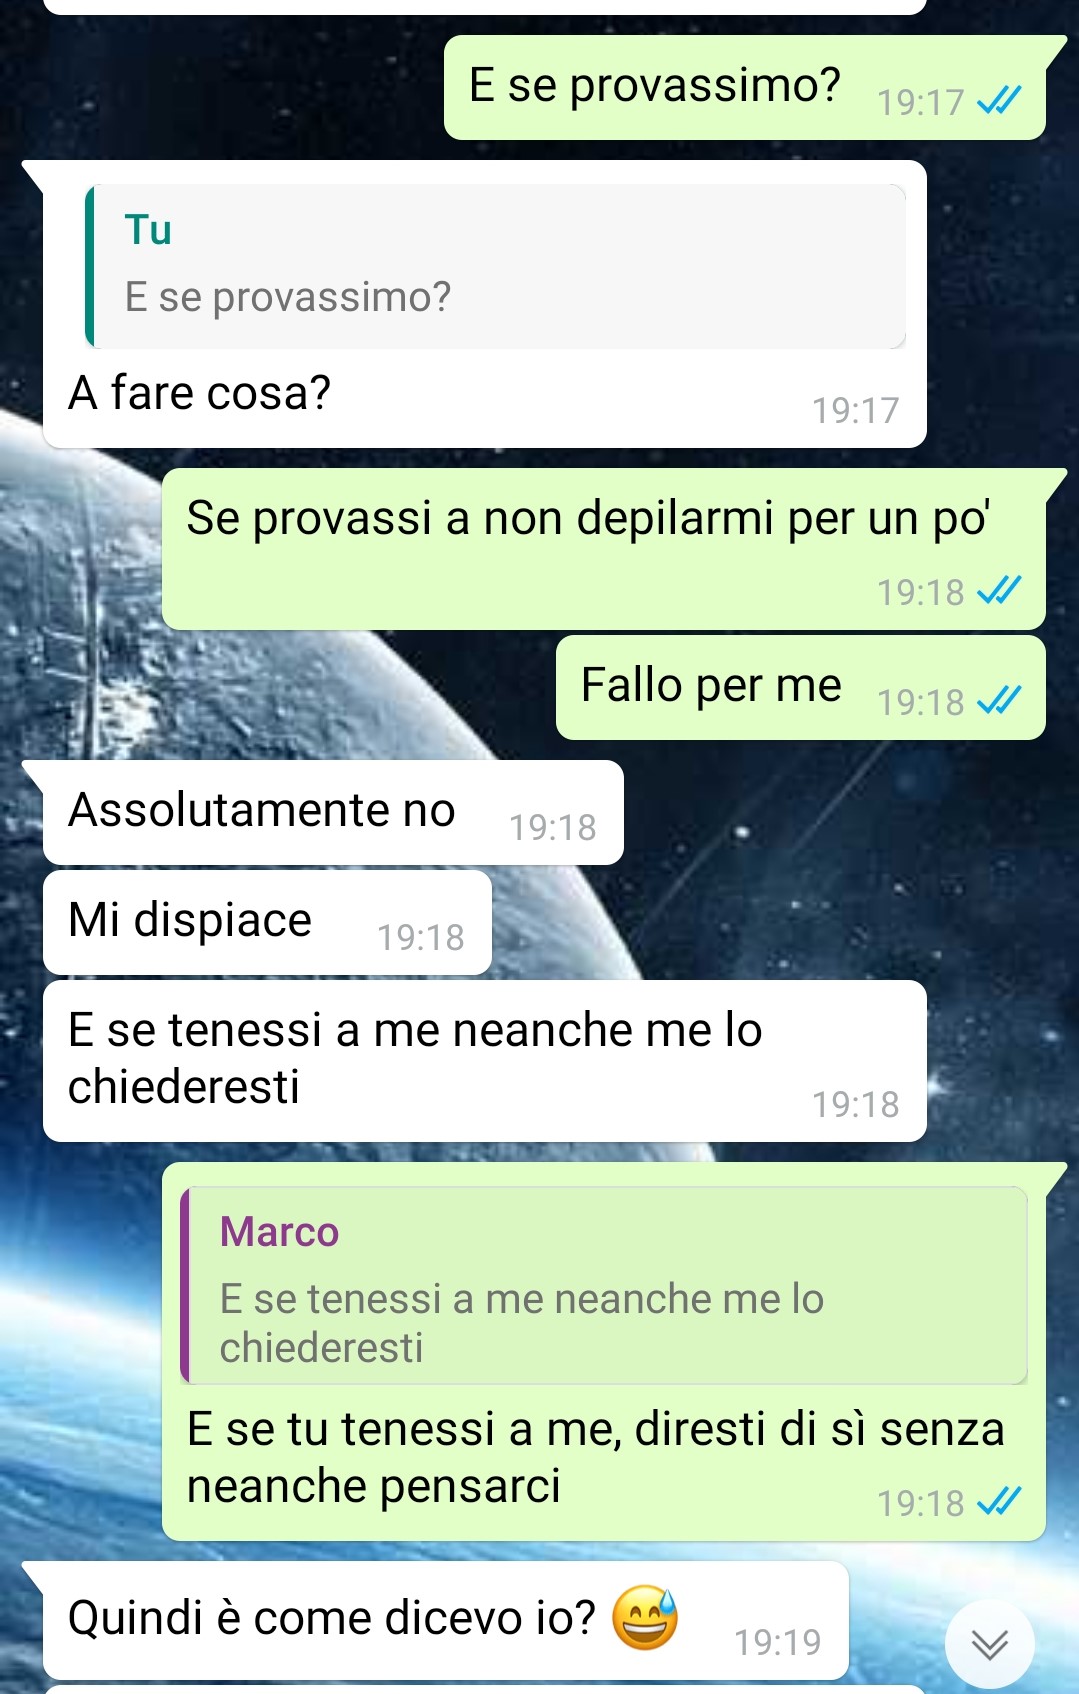Image resolution: width=1079 pixels, height=1694 pixels.
Task: Tap read ticks on "Fallo per me"
Action: (999, 701)
